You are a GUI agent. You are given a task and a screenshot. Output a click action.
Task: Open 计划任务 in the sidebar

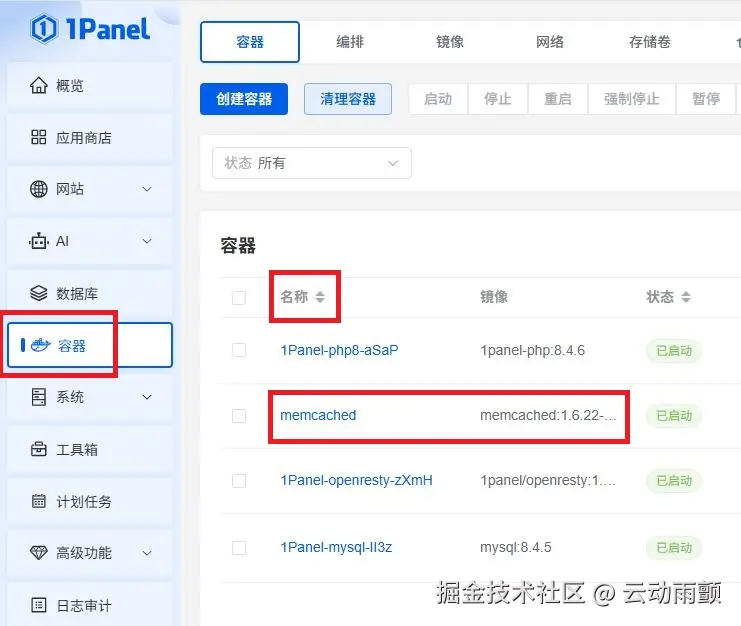pos(90,501)
